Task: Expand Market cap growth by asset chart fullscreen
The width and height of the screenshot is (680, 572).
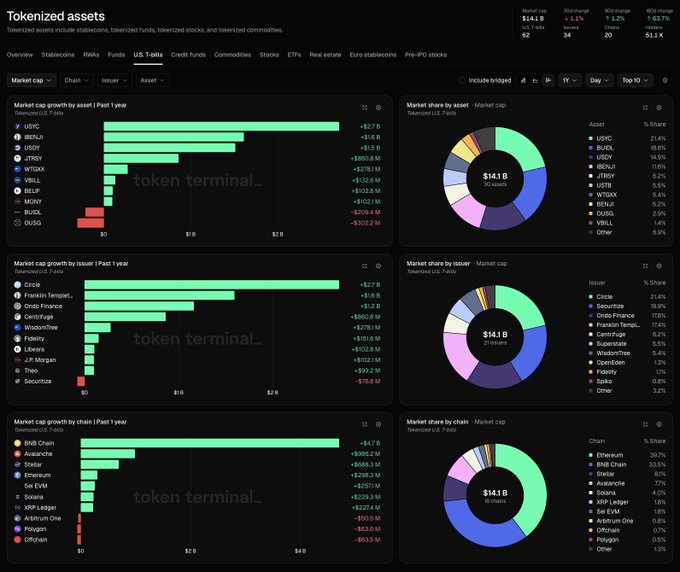Action: (365, 108)
